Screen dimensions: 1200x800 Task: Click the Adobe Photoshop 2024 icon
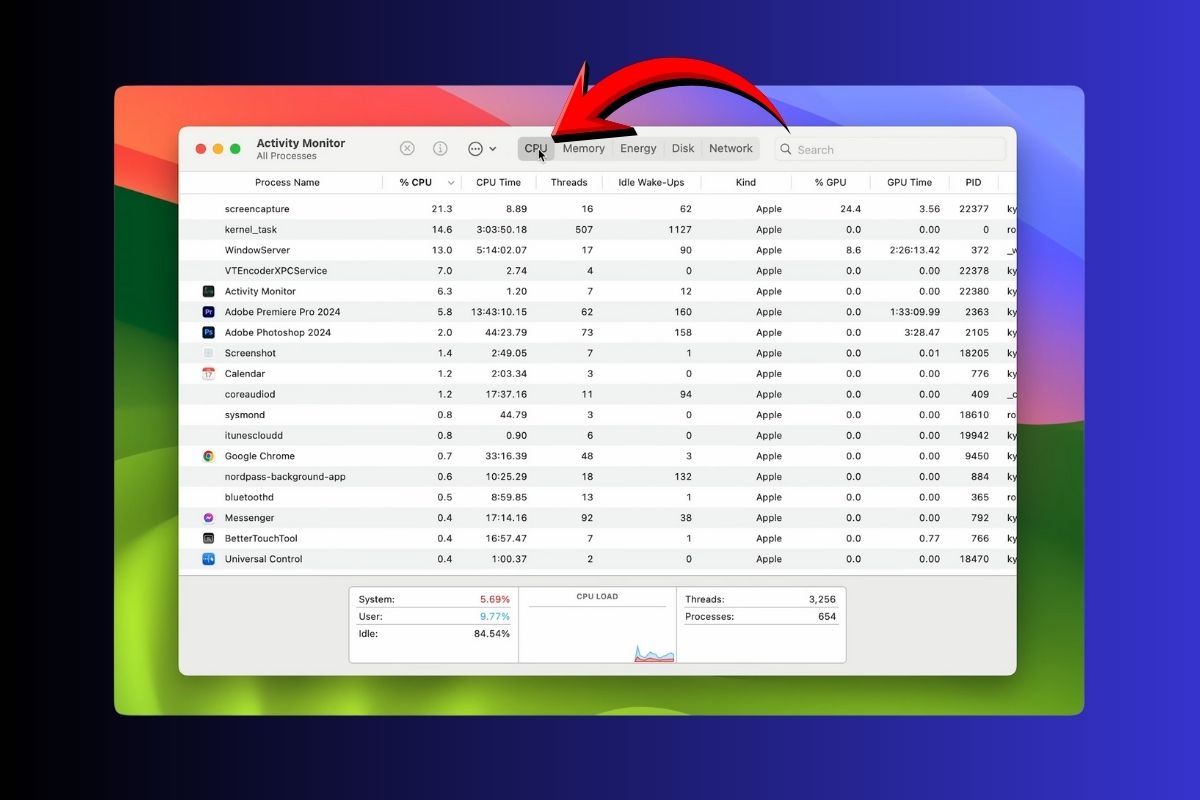coord(208,332)
